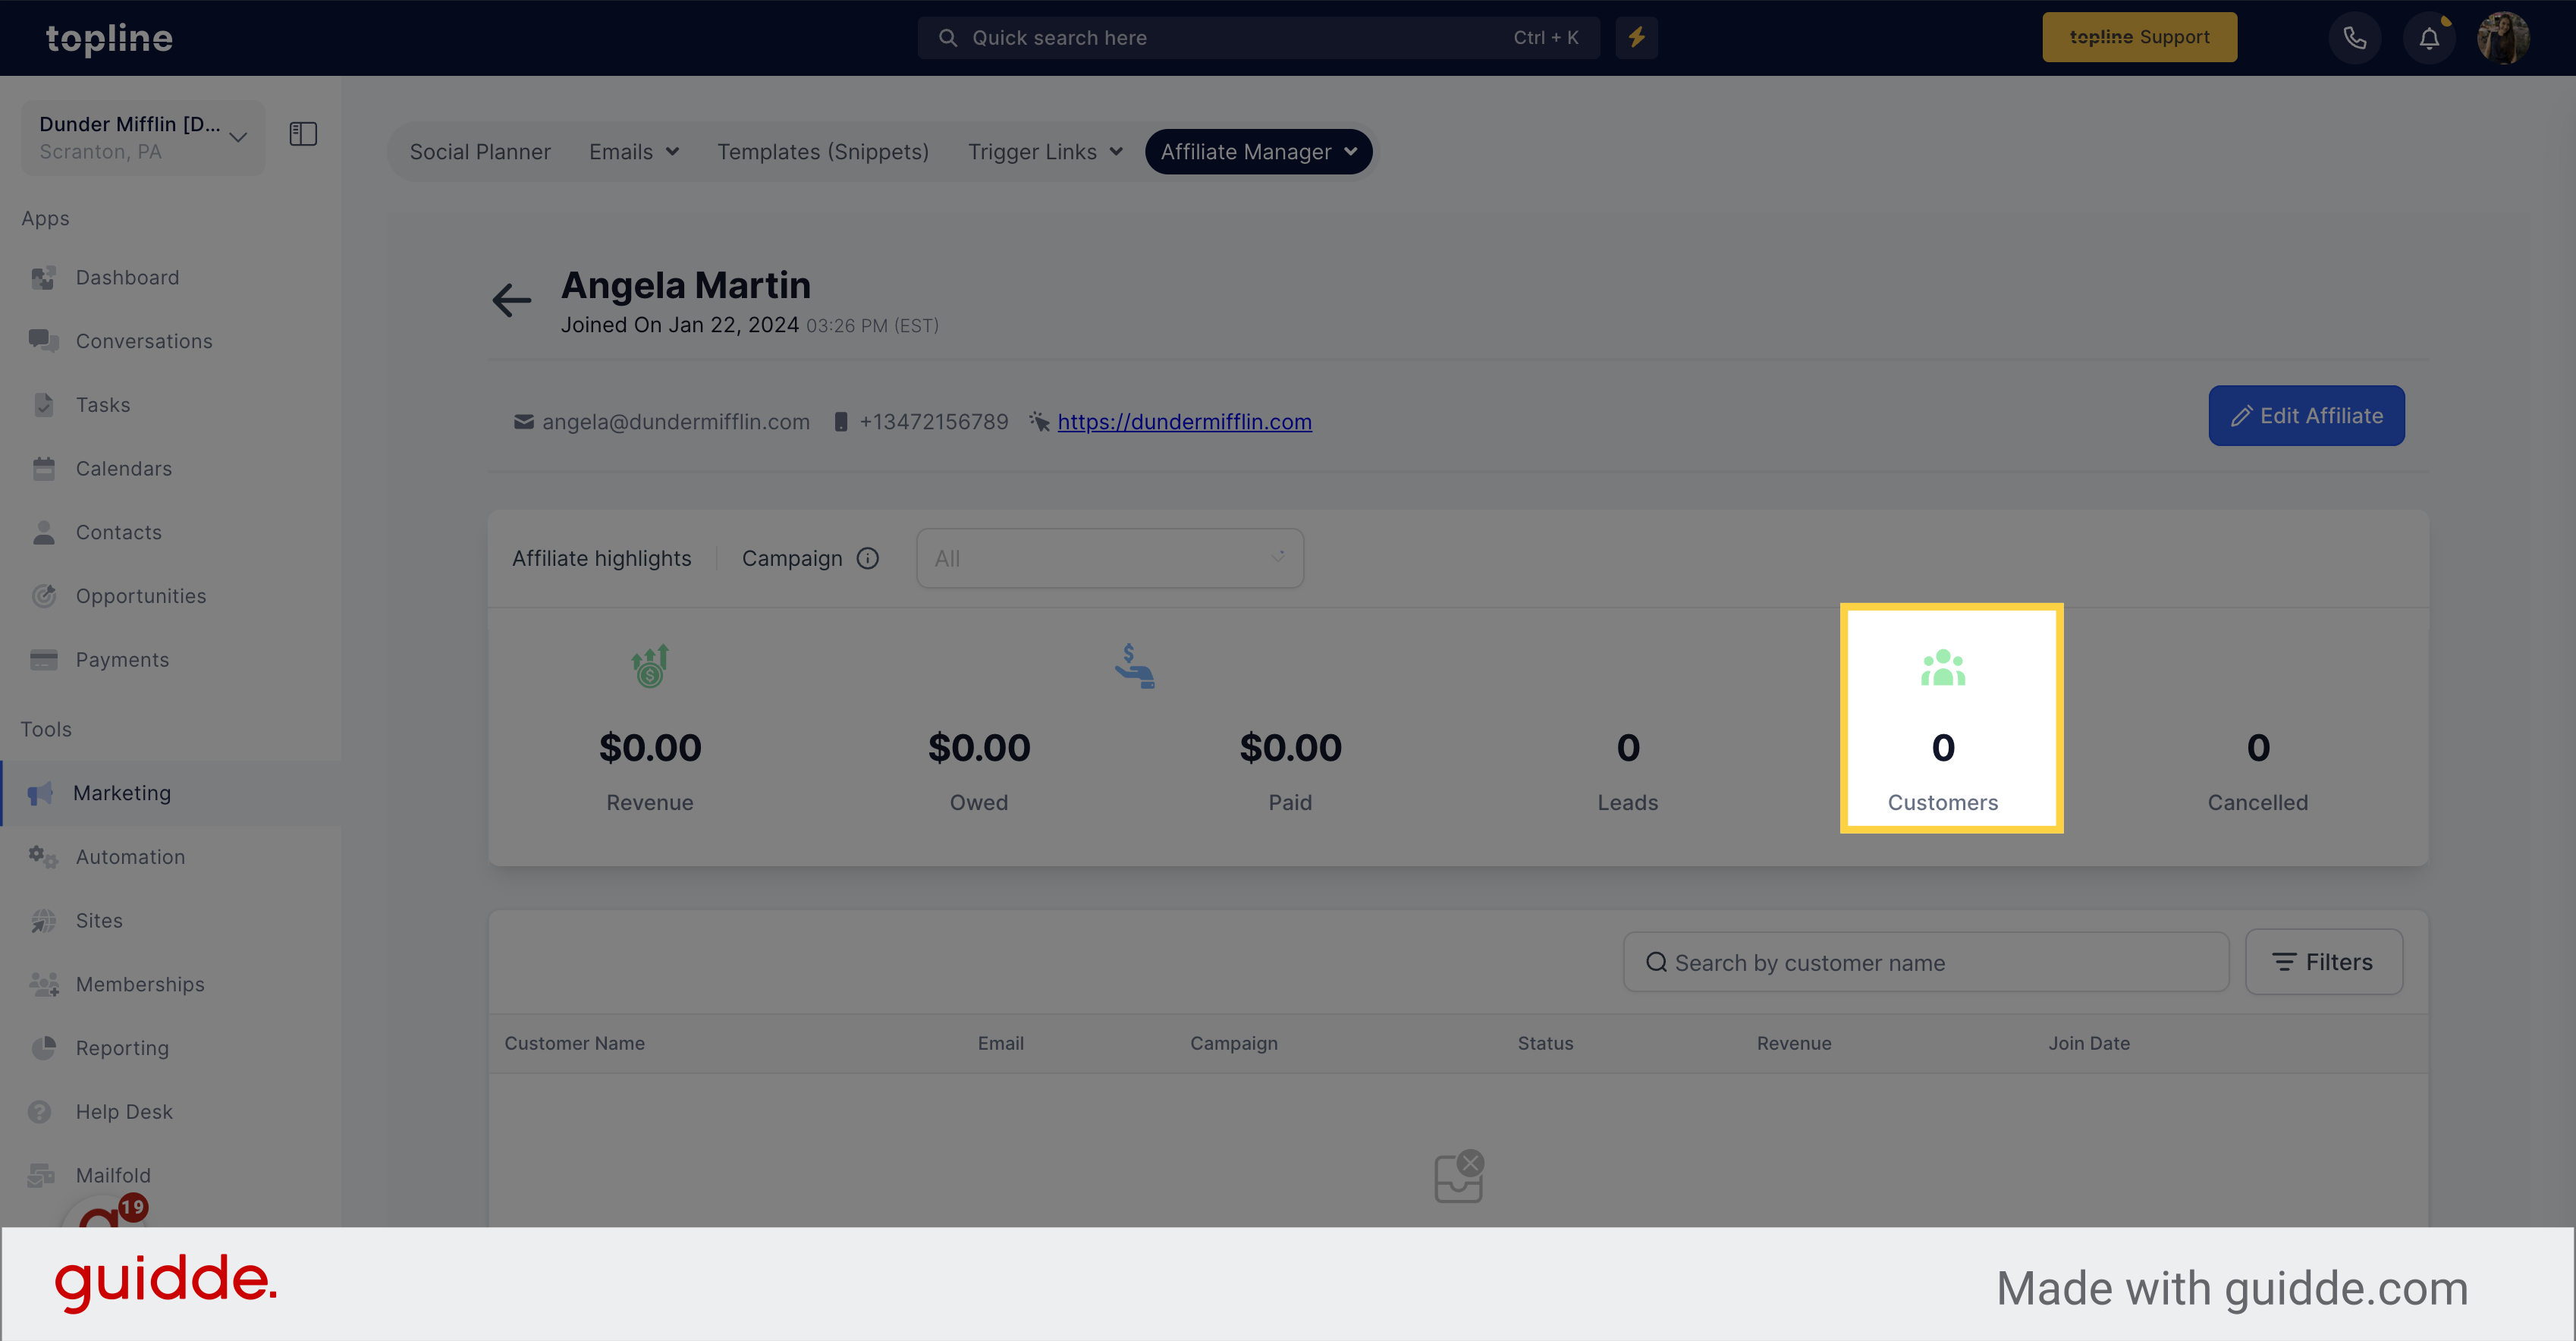Open the phone dialer icon
Viewport: 2576px width, 1341px height.
[2355, 38]
